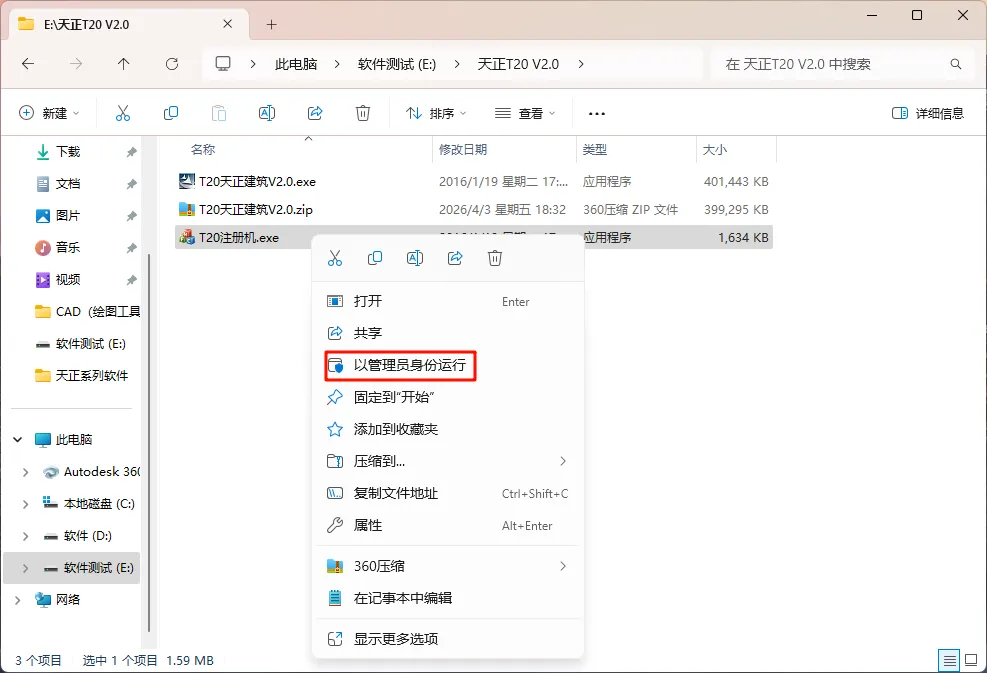
Task: Click chevron after 天正T20 V2.0 breadcrumb
Action: 580,64
